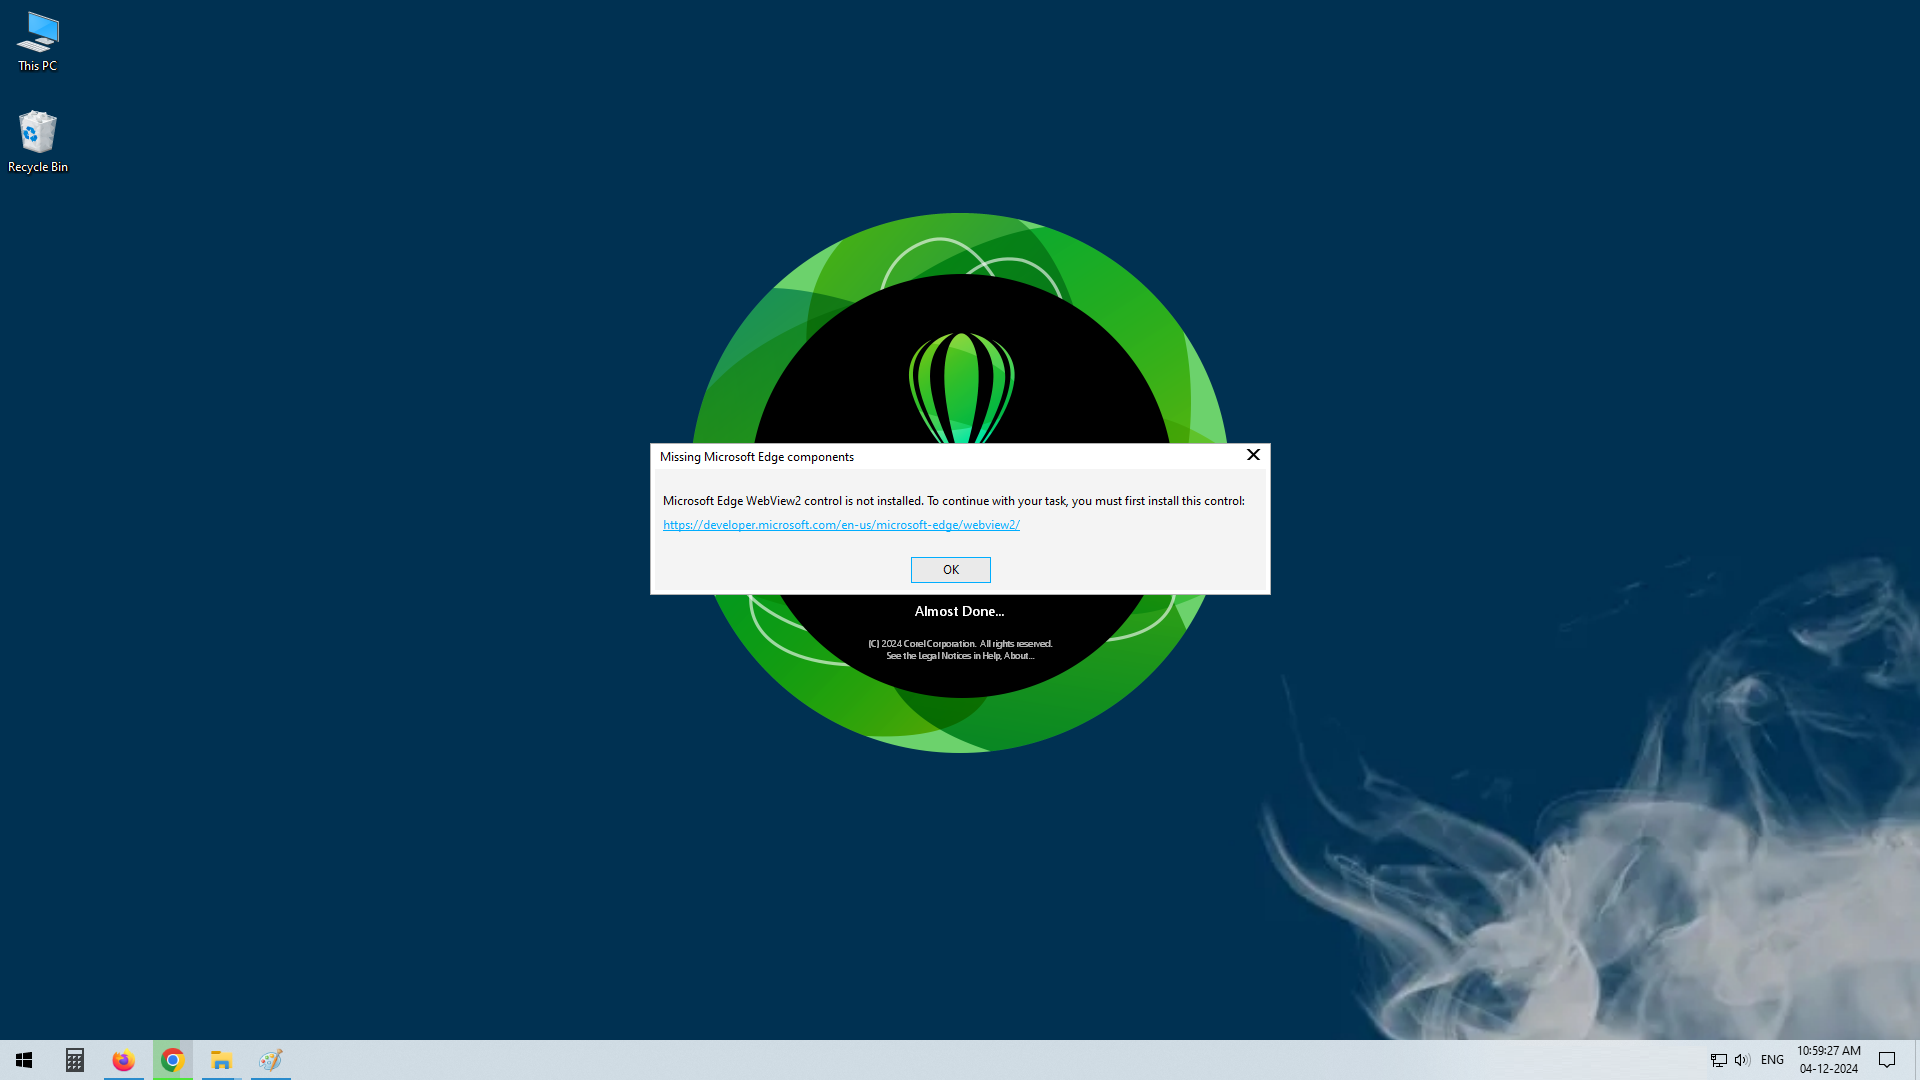Open volume control in system tray

click(1742, 1060)
